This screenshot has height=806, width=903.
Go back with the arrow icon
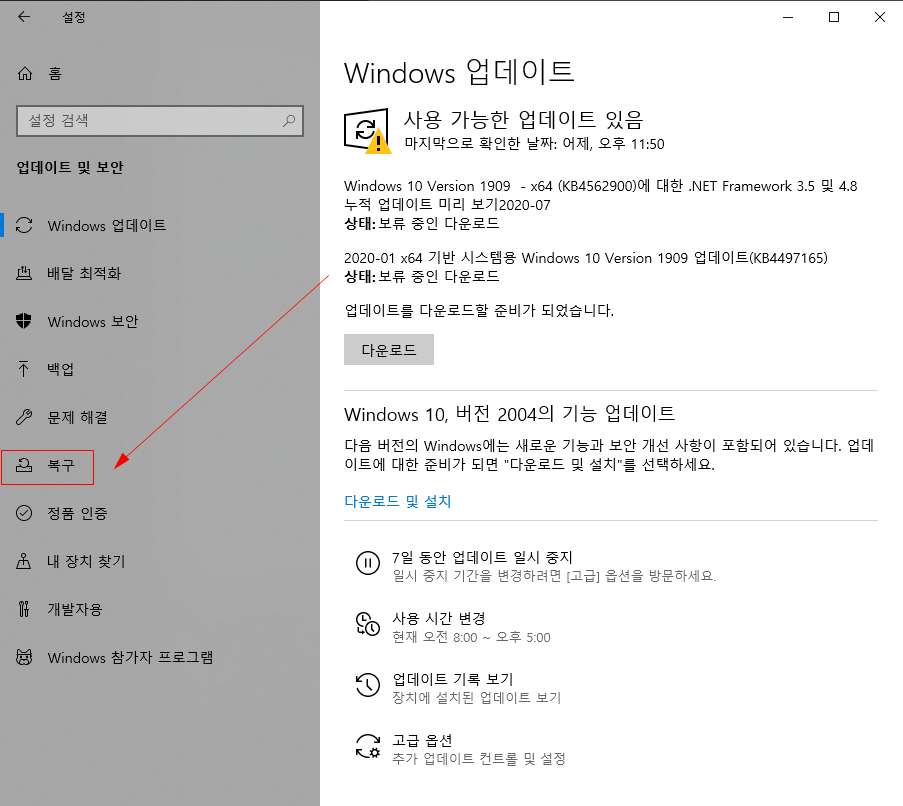click(24, 17)
